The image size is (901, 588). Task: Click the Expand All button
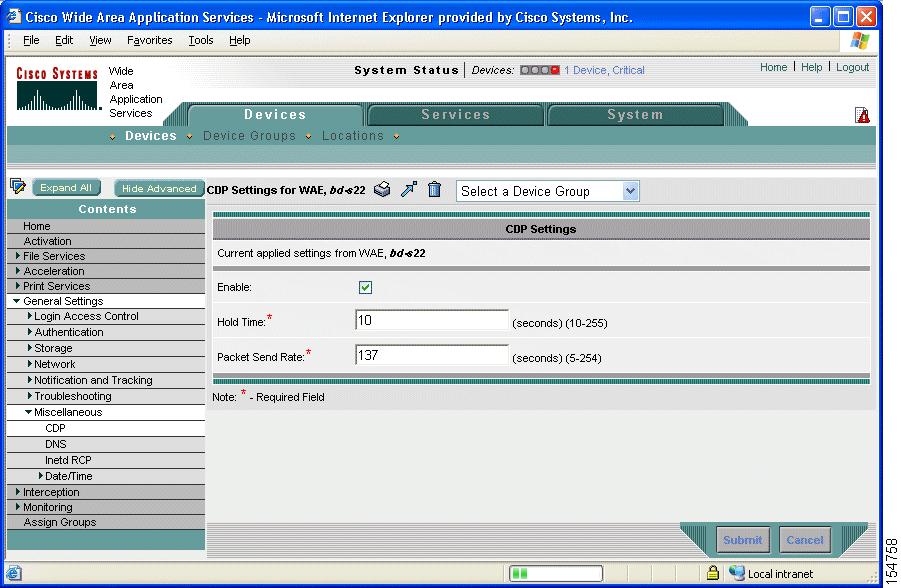click(66, 187)
